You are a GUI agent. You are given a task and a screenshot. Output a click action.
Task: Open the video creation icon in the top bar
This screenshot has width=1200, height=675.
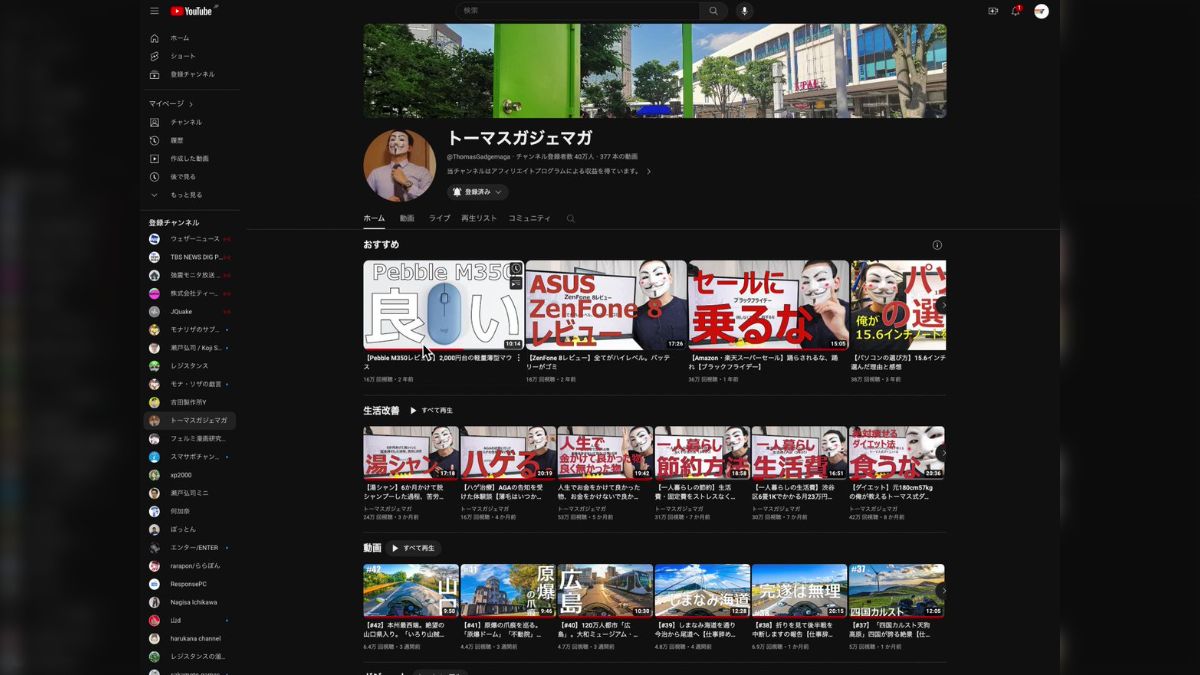(993, 11)
